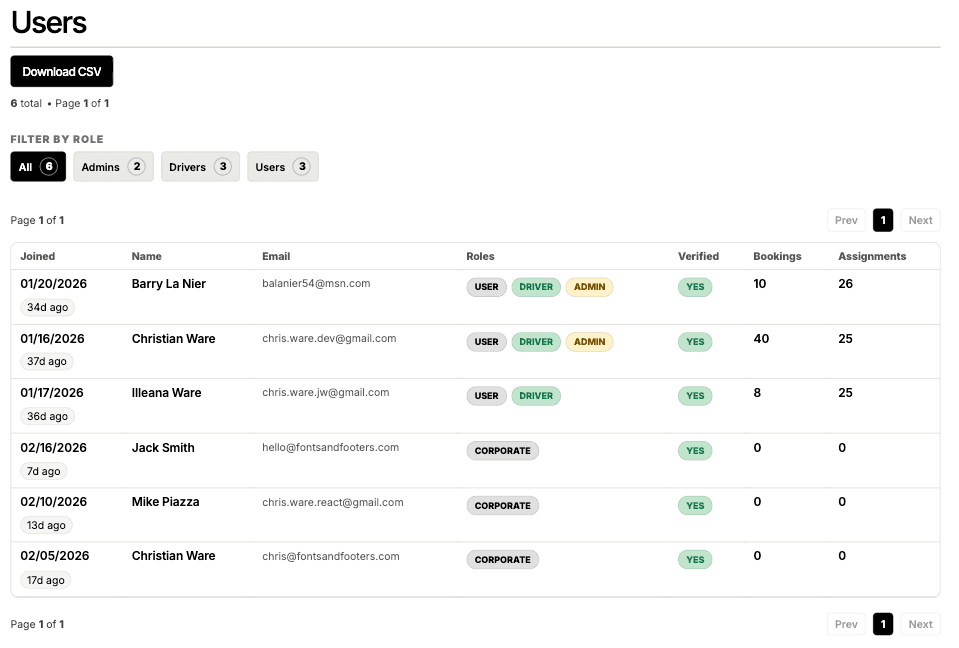Click the Bookings column header

pyautogui.click(x=777, y=256)
